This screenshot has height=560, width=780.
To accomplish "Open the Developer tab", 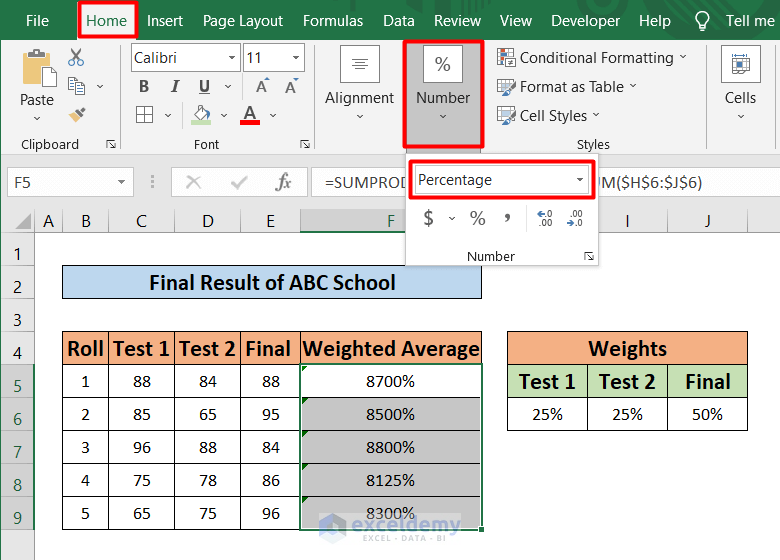I will coord(585,21).
